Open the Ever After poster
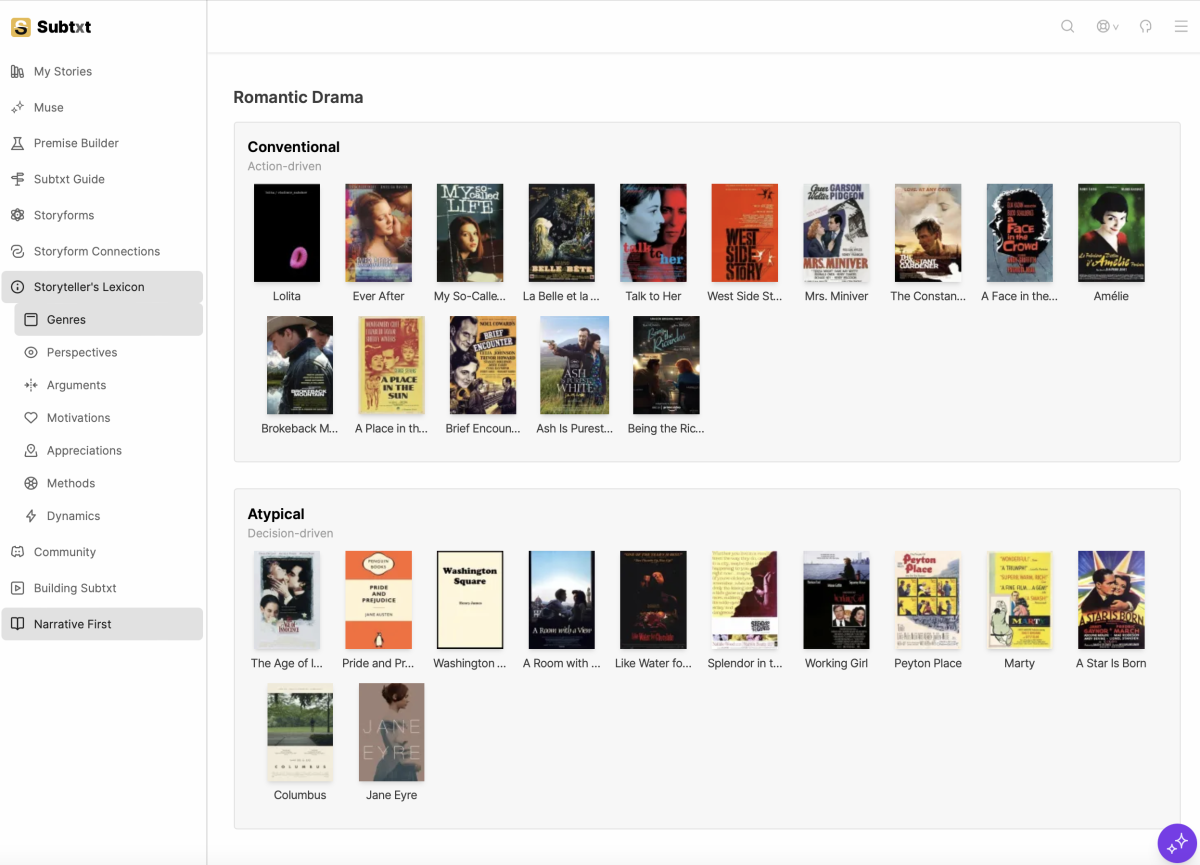The image size is (1200, 865). [x=378, y=233]
